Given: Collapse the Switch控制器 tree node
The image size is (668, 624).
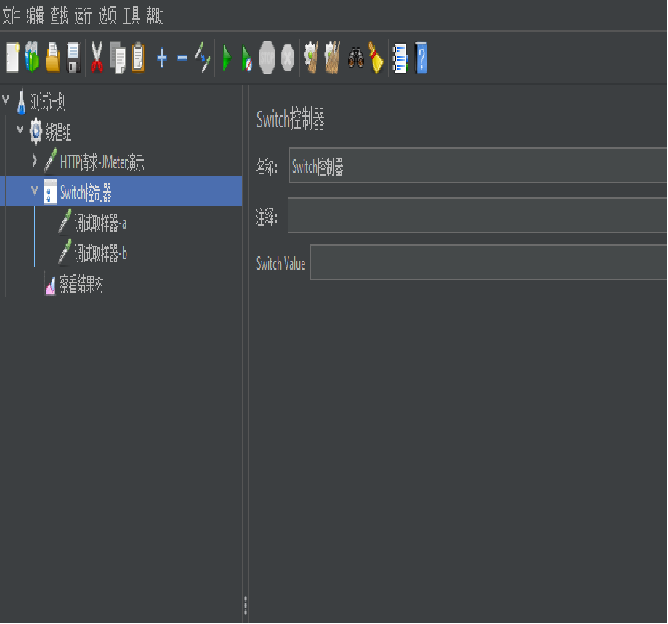Looking at the screenshot, I should (x=35, y=190).
